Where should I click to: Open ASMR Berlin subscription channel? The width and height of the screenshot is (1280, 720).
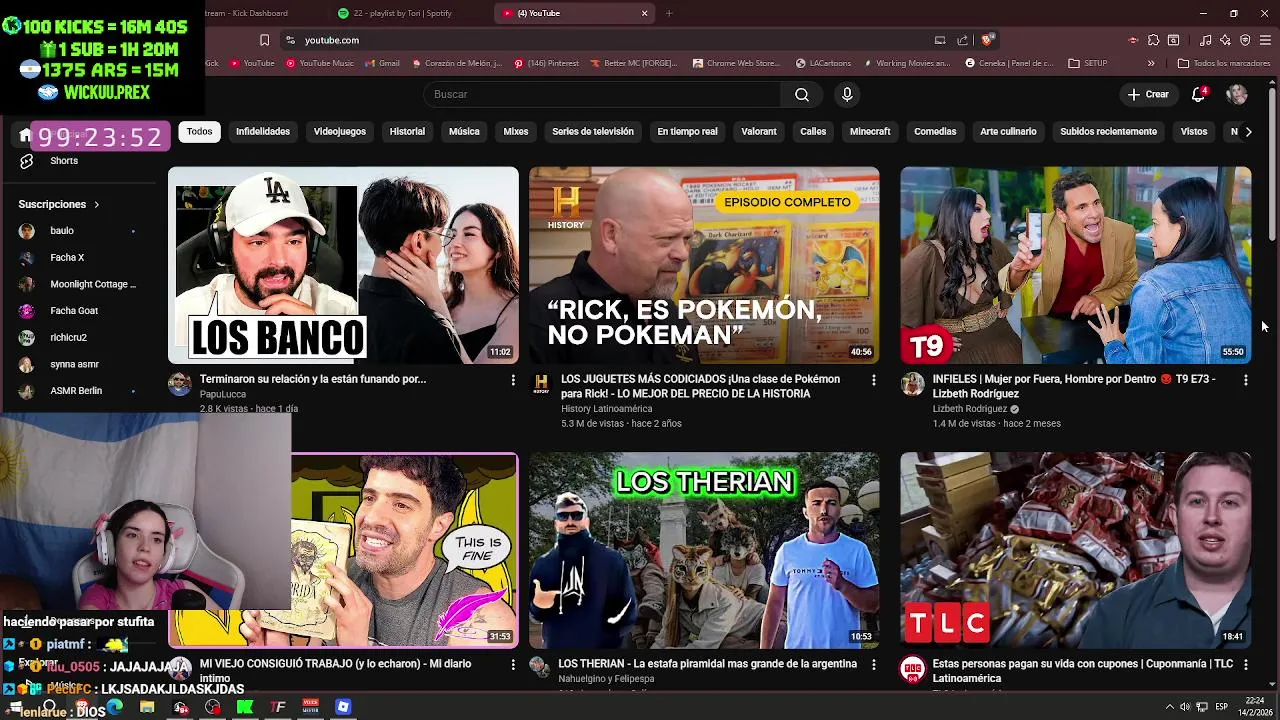pos(78,391)
